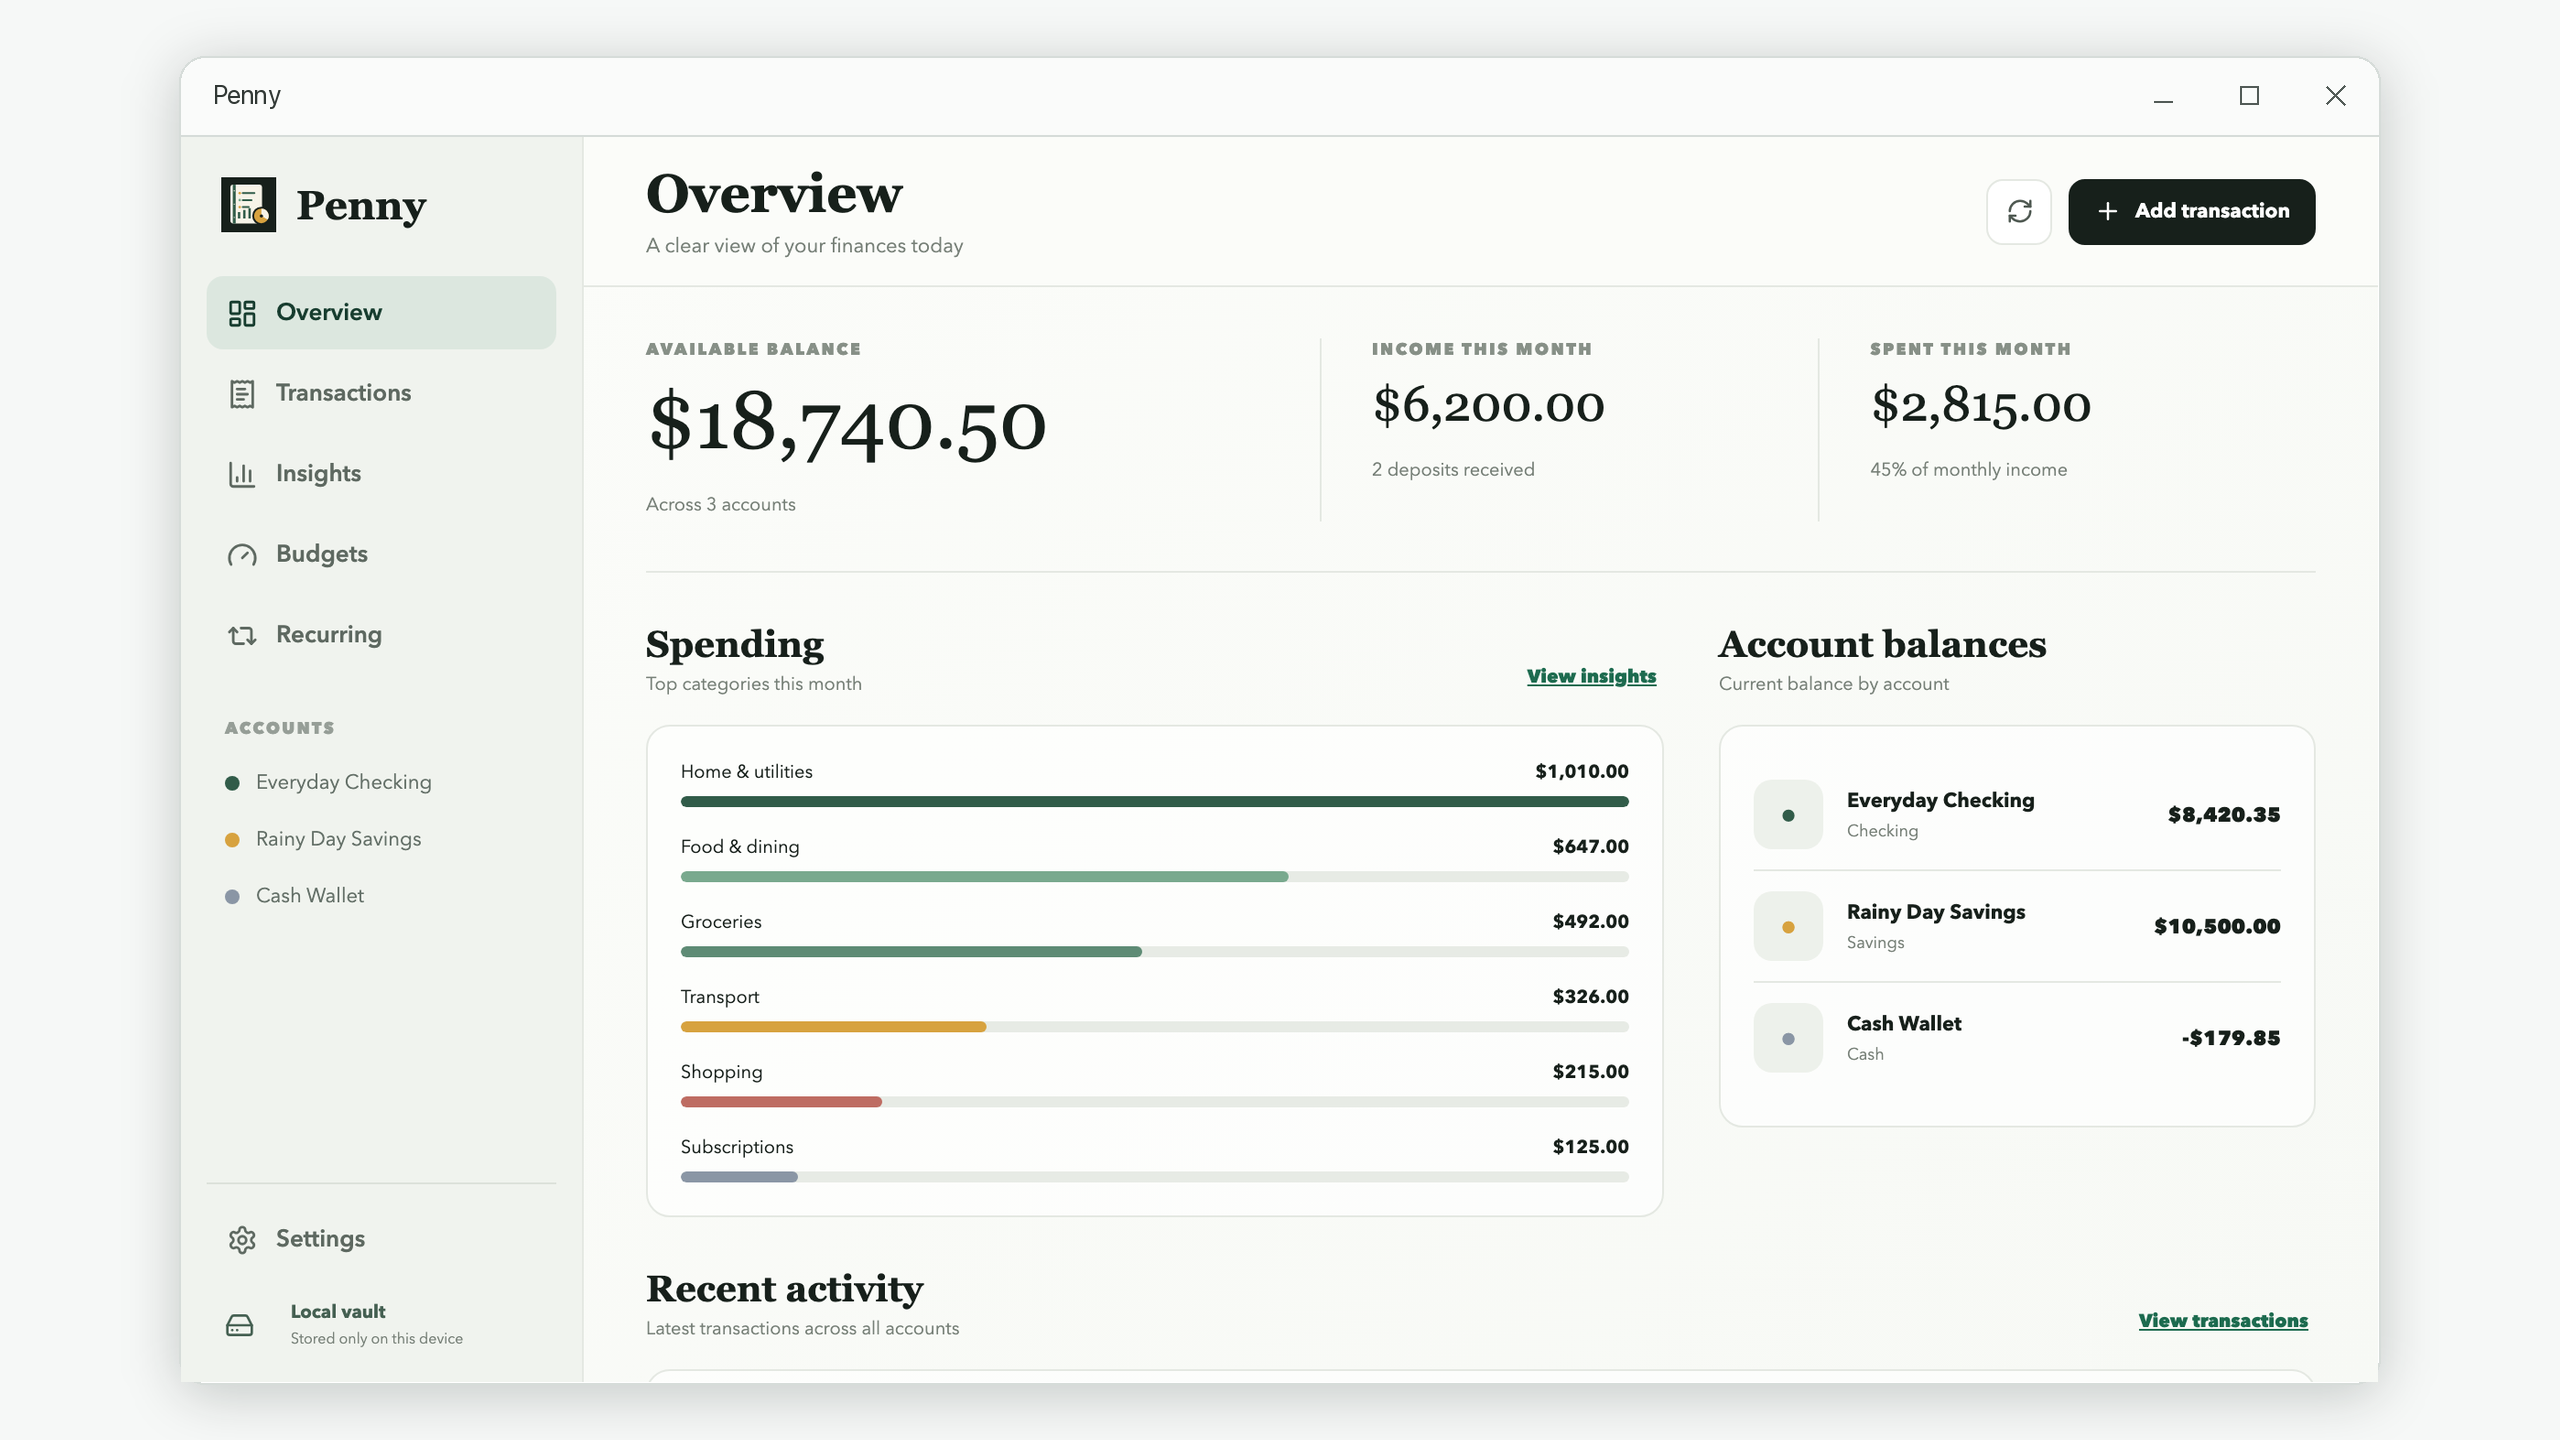Image resolution: width=2560 pixels, height=1440 pixels.
Task: Click the $2,815.00 spent amount
Action: tap(1981, 406)
